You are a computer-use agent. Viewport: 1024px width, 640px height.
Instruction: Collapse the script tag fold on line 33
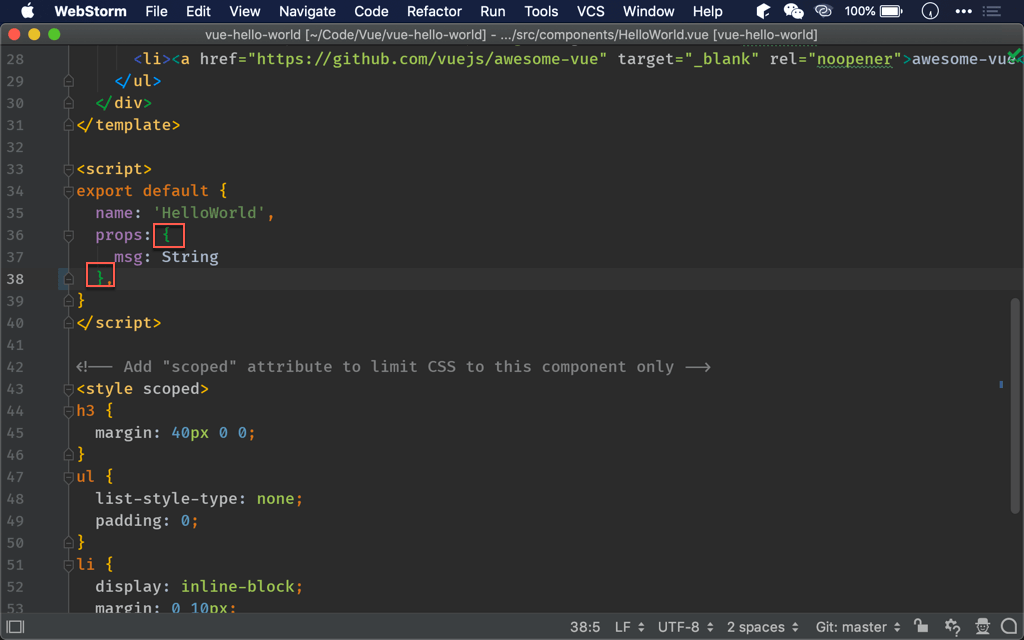68,169
